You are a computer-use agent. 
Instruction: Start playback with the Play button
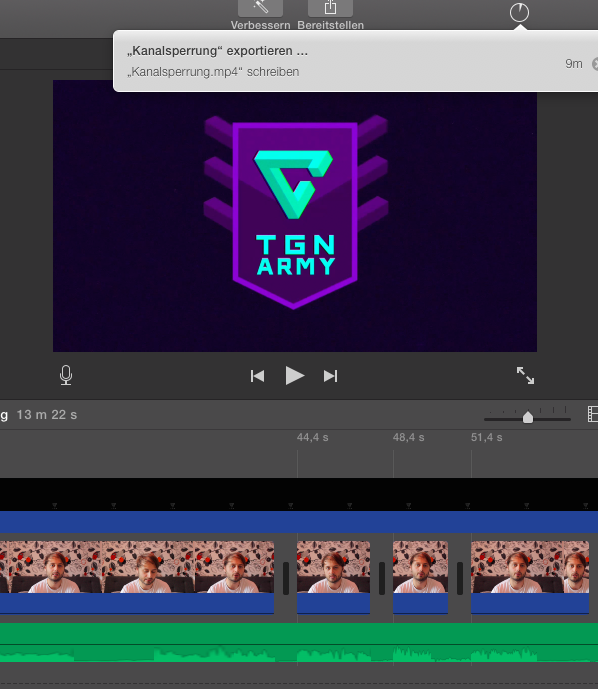[x=294, y=376]
